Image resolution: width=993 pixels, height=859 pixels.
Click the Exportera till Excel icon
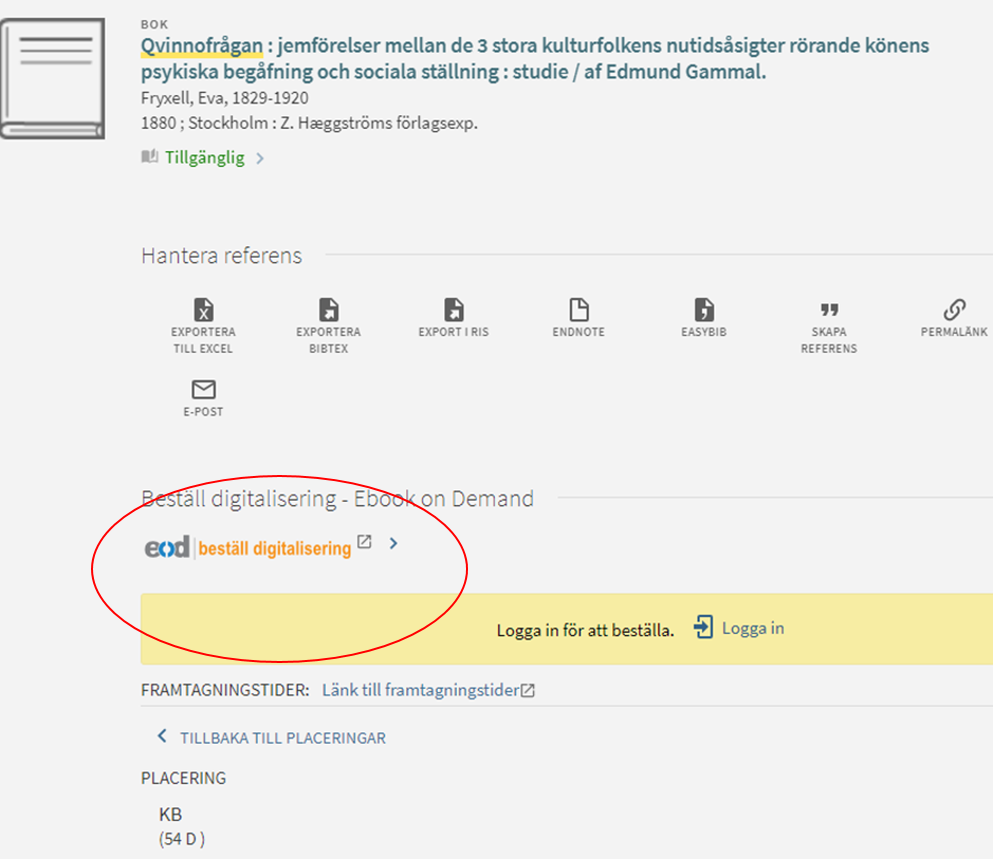(x=203, y=310)
